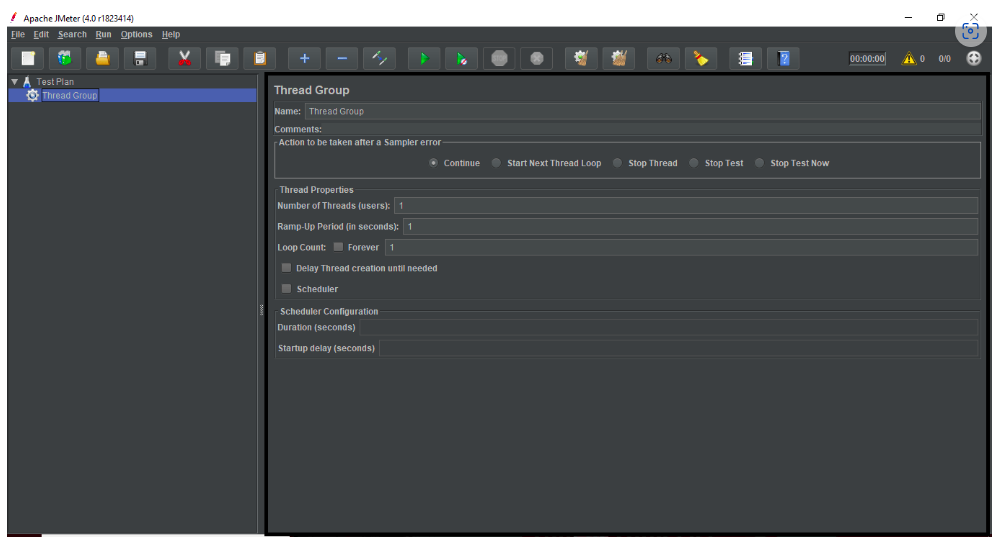Click the Function Helper list icon
The image size is (997, 539).
click(x=745, y=59)
